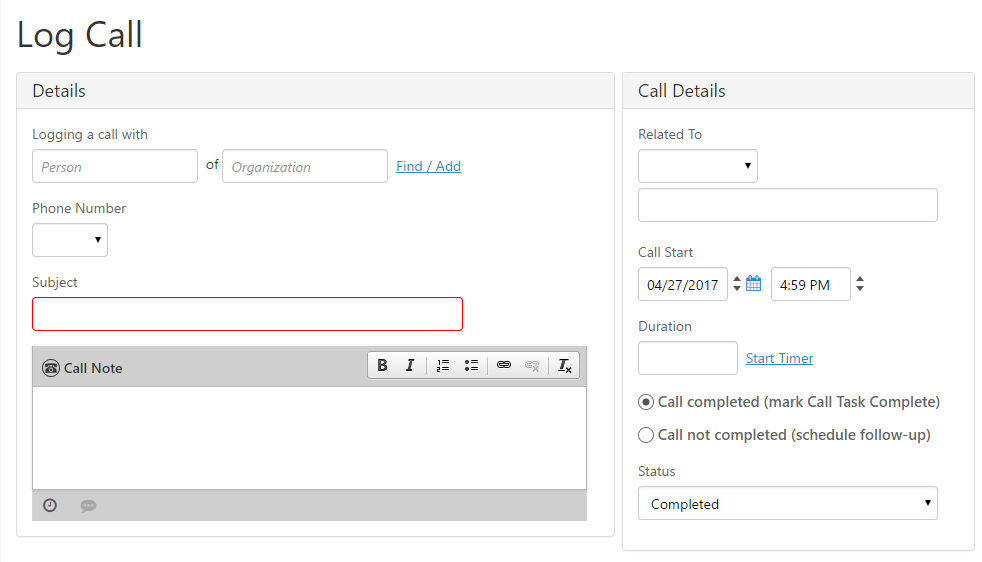Image resolution: width=982 pixels, height=562 pixels.
Task: Open the Related To dropdown
Action: point(698,166)
